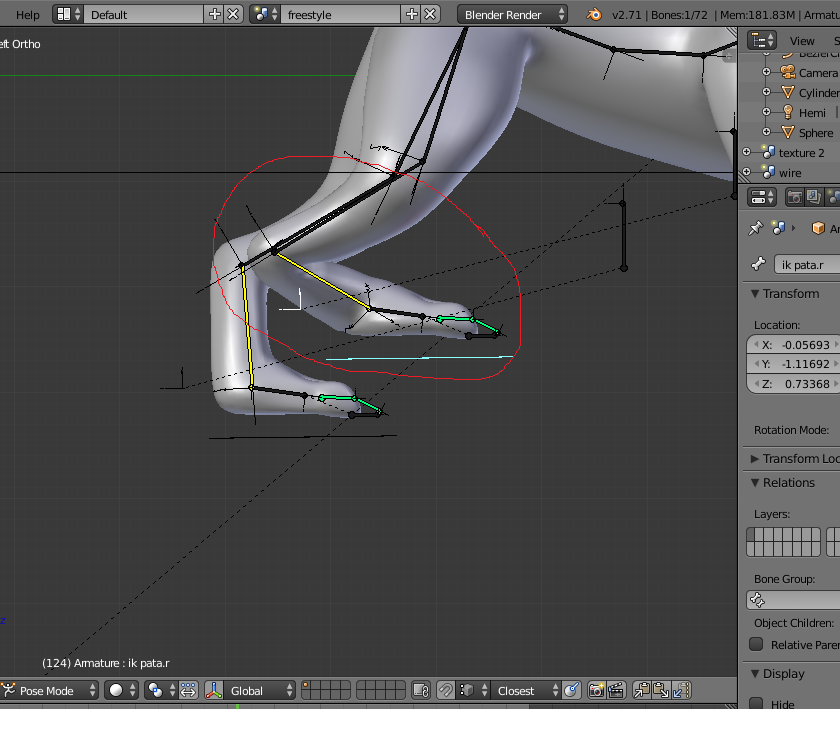This screenshot has width=840, height=730.
Task: Click the Hemi lamp icon in outliner
Action: pos(788,113)
